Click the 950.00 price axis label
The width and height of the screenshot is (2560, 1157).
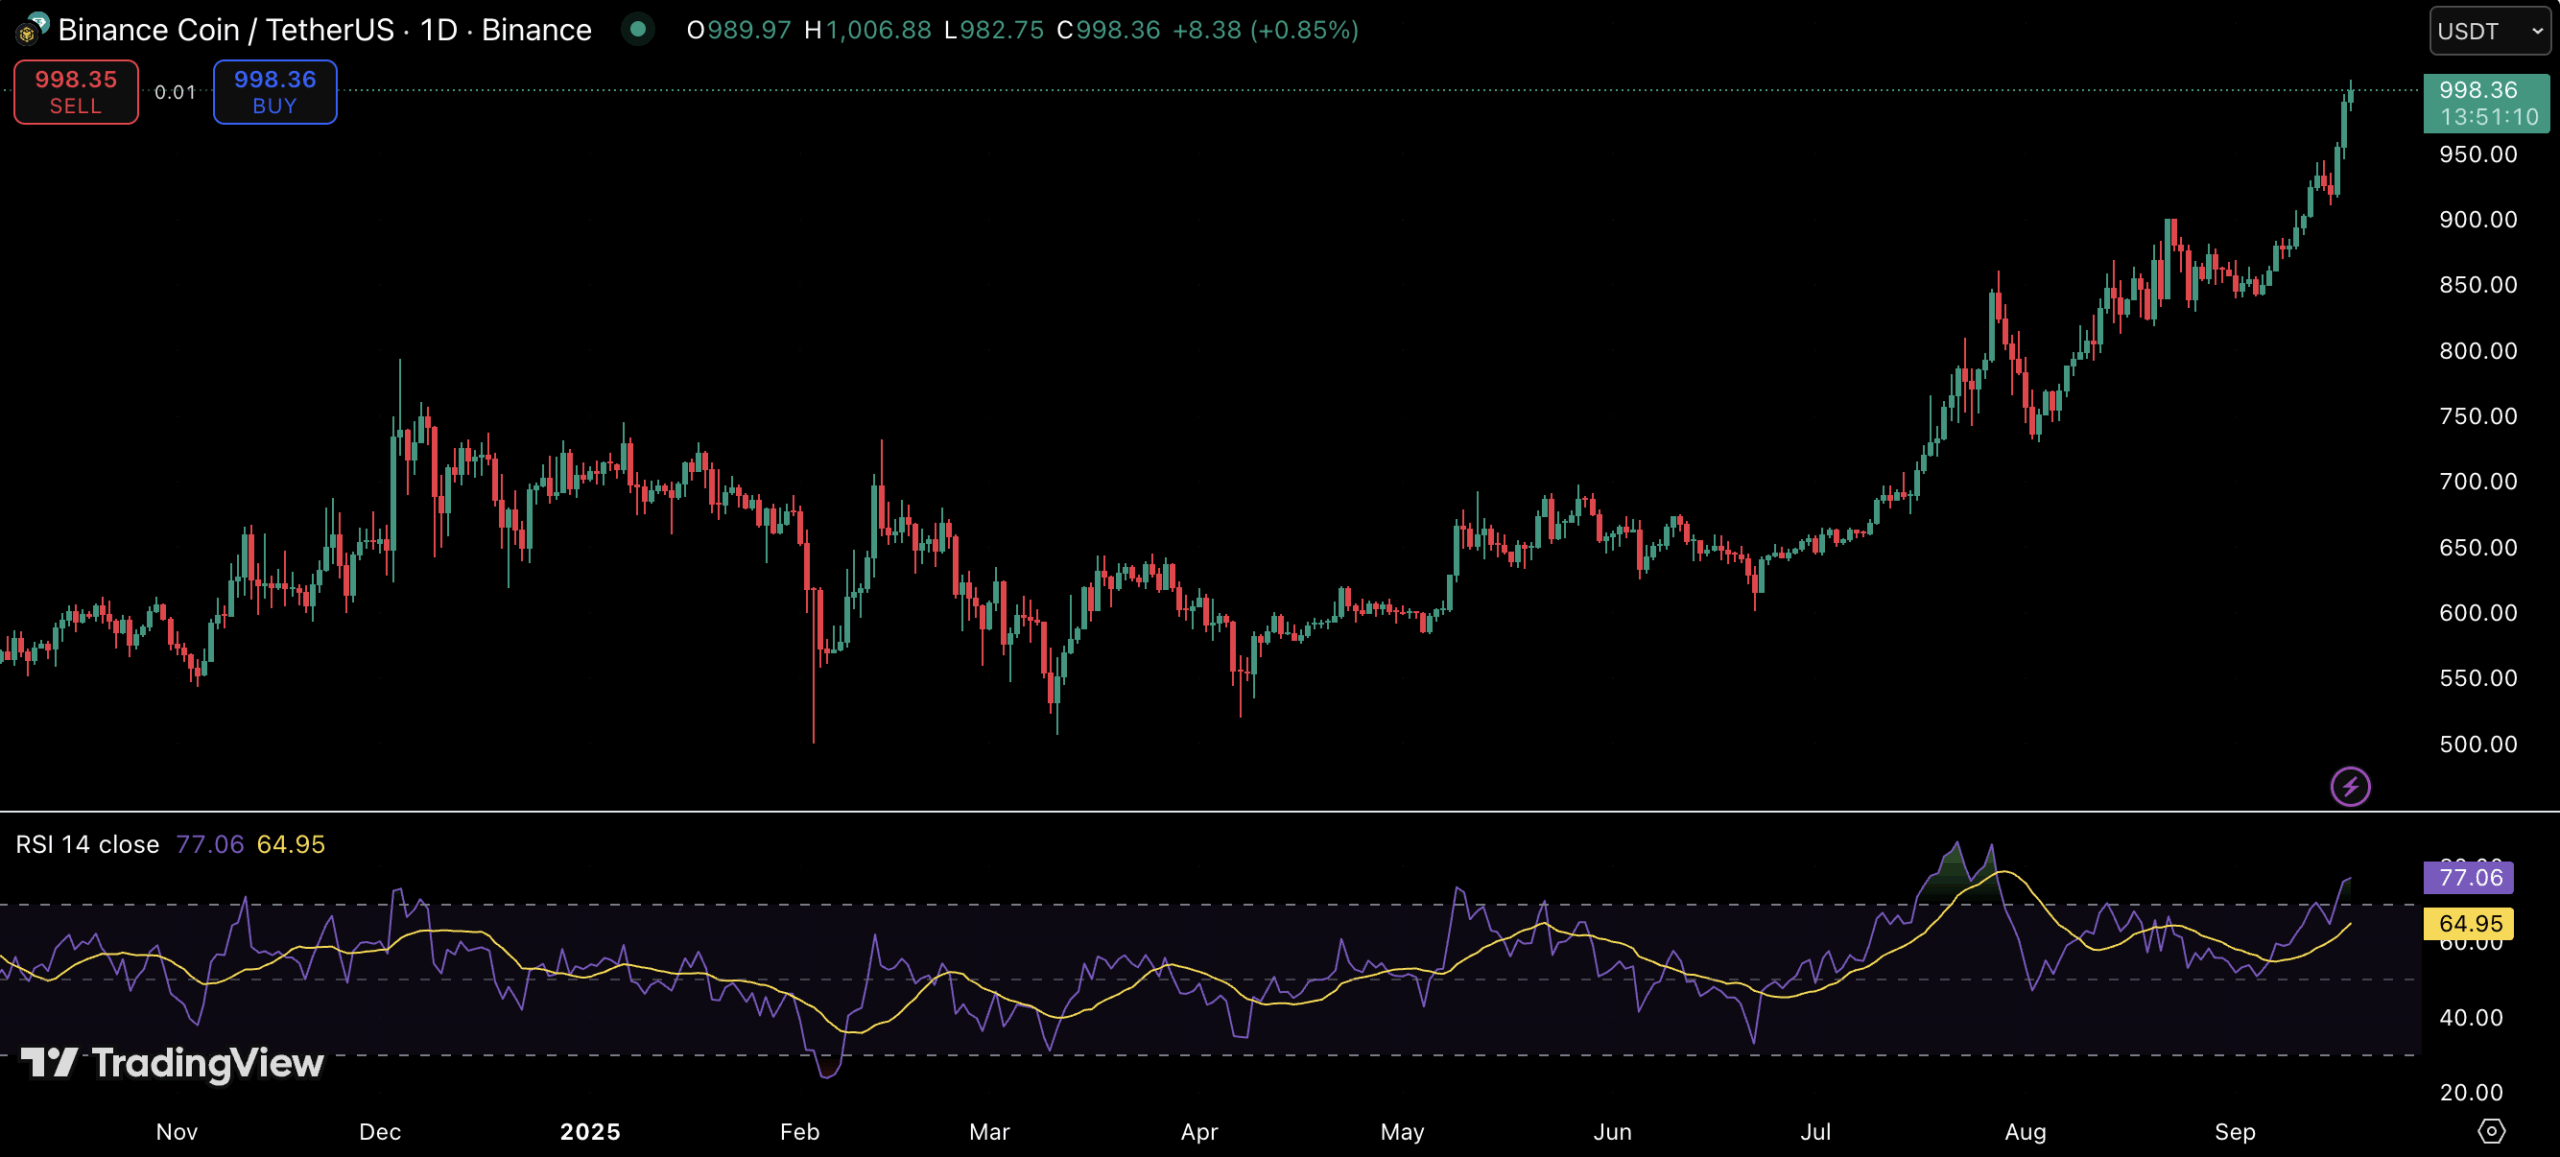[2478, 154]
